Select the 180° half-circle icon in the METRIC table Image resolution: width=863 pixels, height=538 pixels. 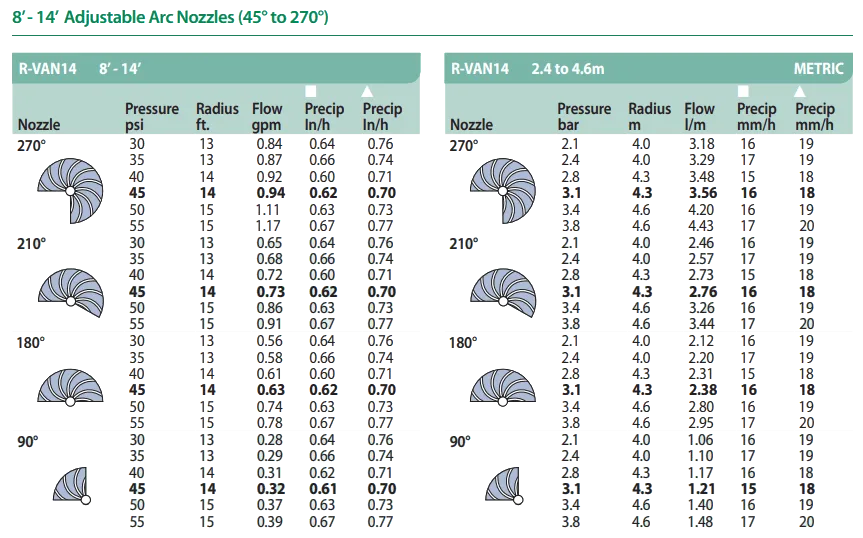click(502, 387)
